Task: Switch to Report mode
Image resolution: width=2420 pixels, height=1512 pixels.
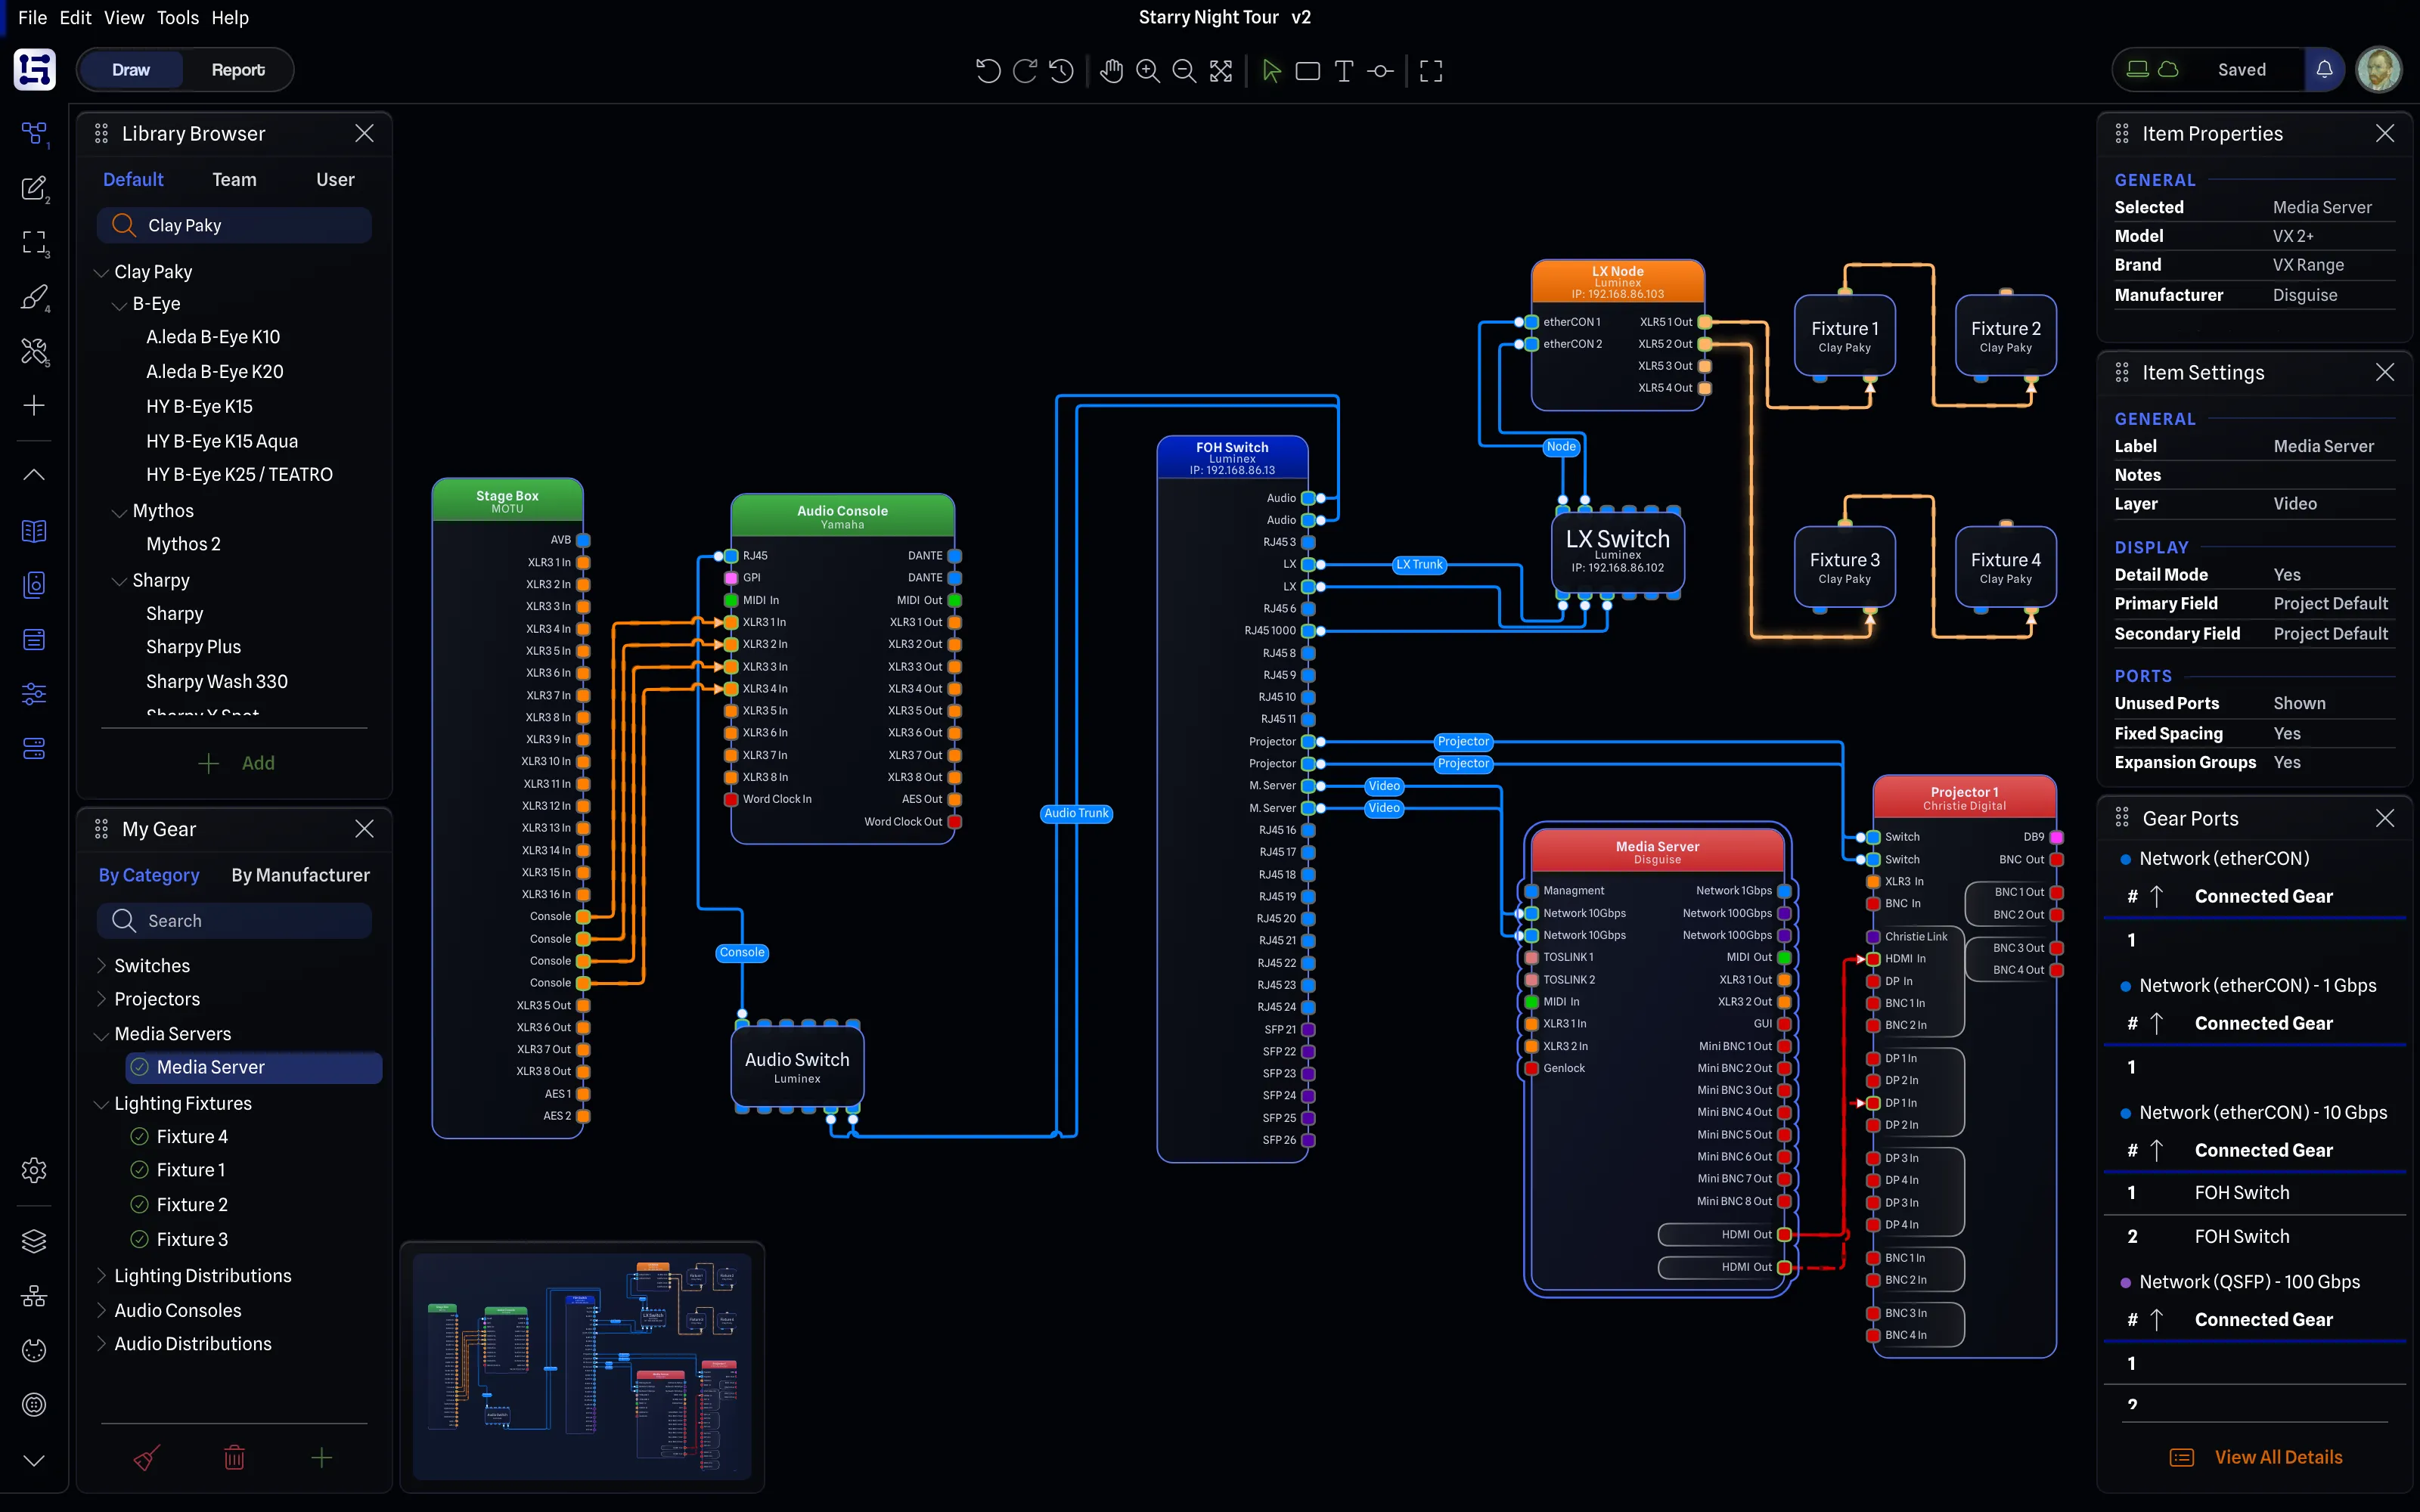Action: click(x=238, y=70)
